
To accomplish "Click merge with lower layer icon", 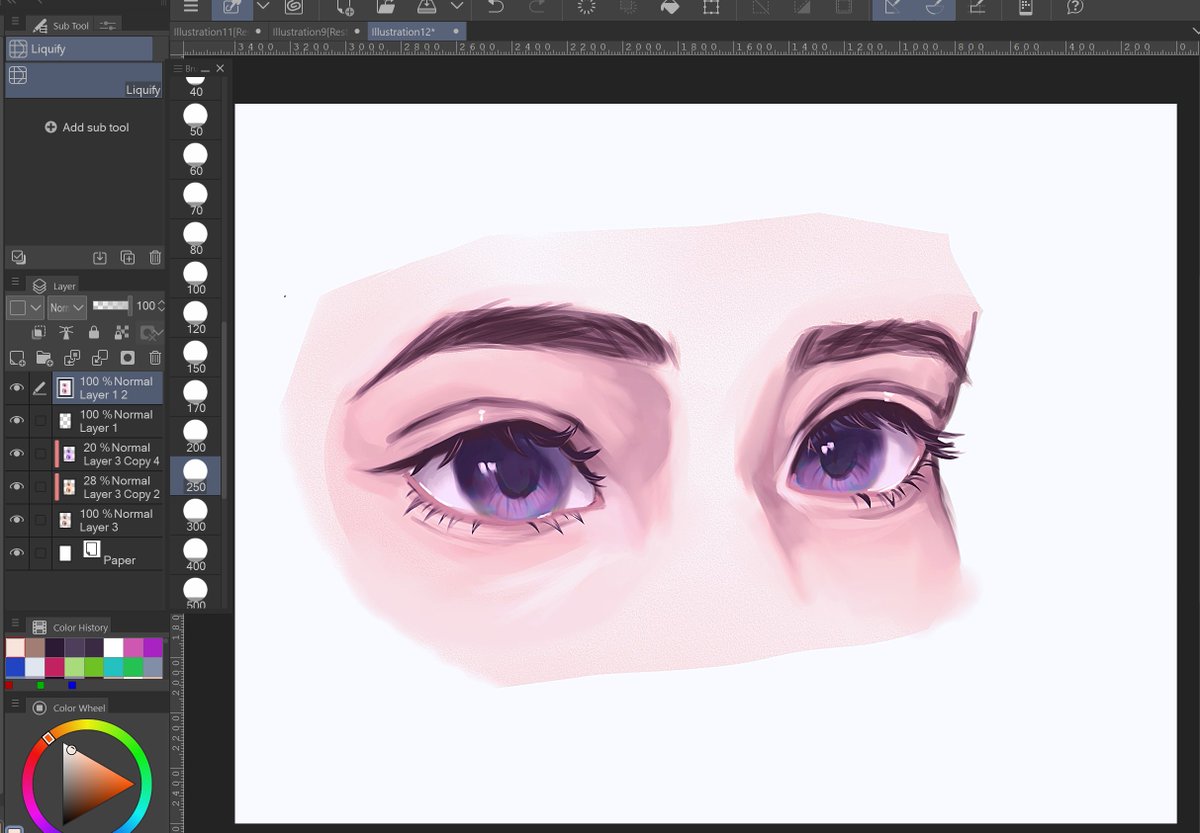I will click(x=100, y=358).
